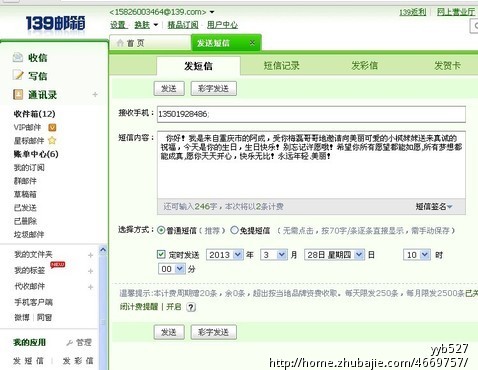Viewport: 478px width, 370px height.
Task: Switch to the 短信记录 tab
Action: (x=281, y=66)
